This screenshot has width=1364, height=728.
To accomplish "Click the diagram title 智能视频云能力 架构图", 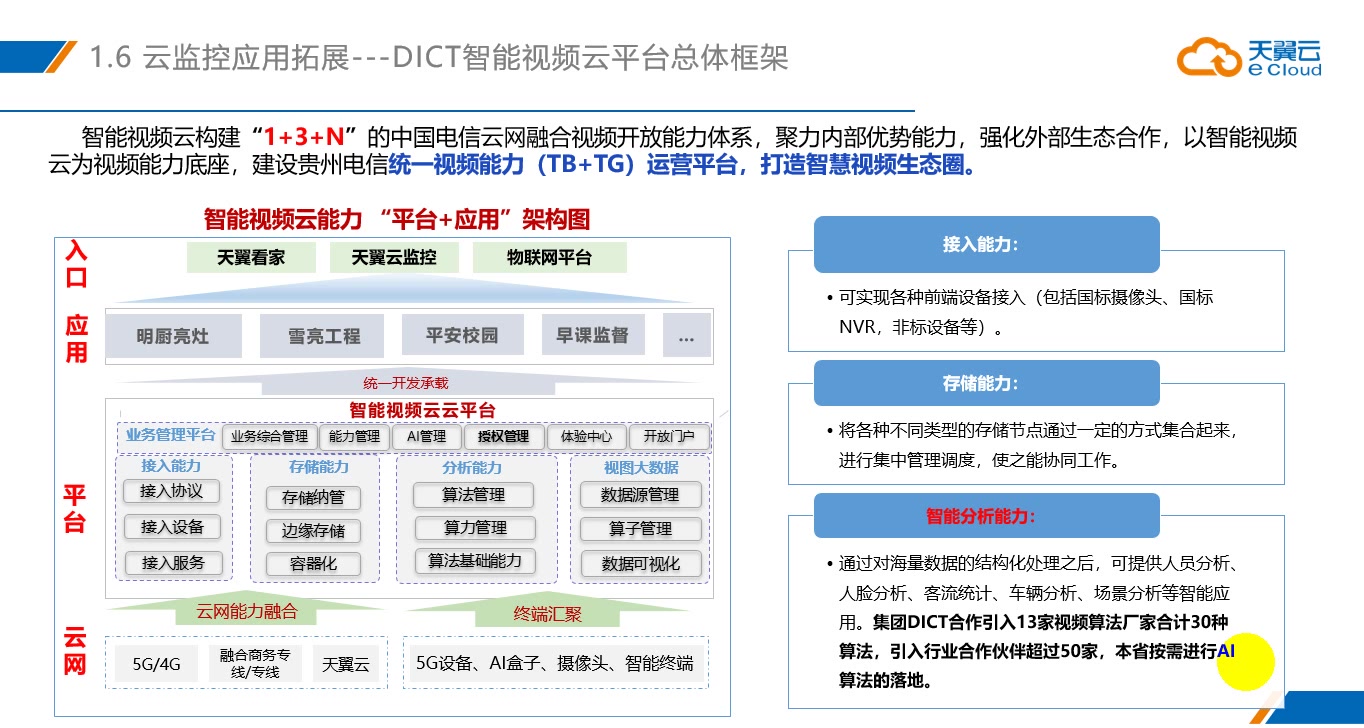I will pos(397,219).
